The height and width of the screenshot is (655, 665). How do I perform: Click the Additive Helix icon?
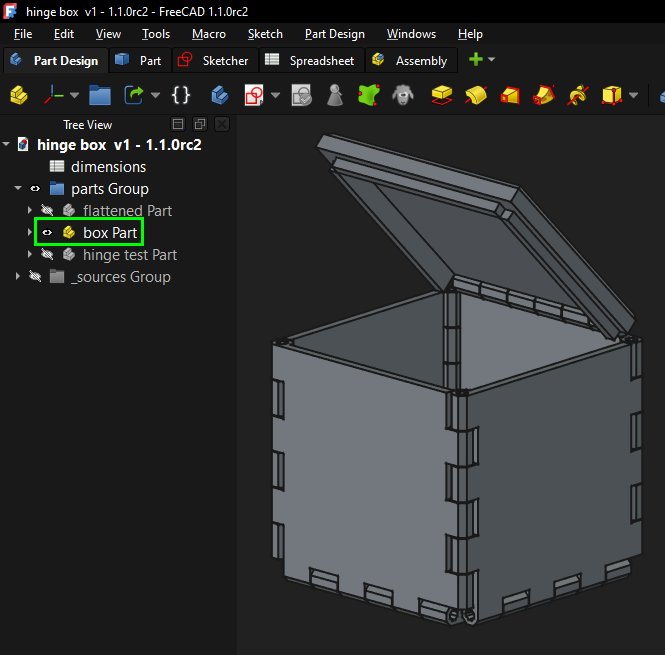[578, 95]
